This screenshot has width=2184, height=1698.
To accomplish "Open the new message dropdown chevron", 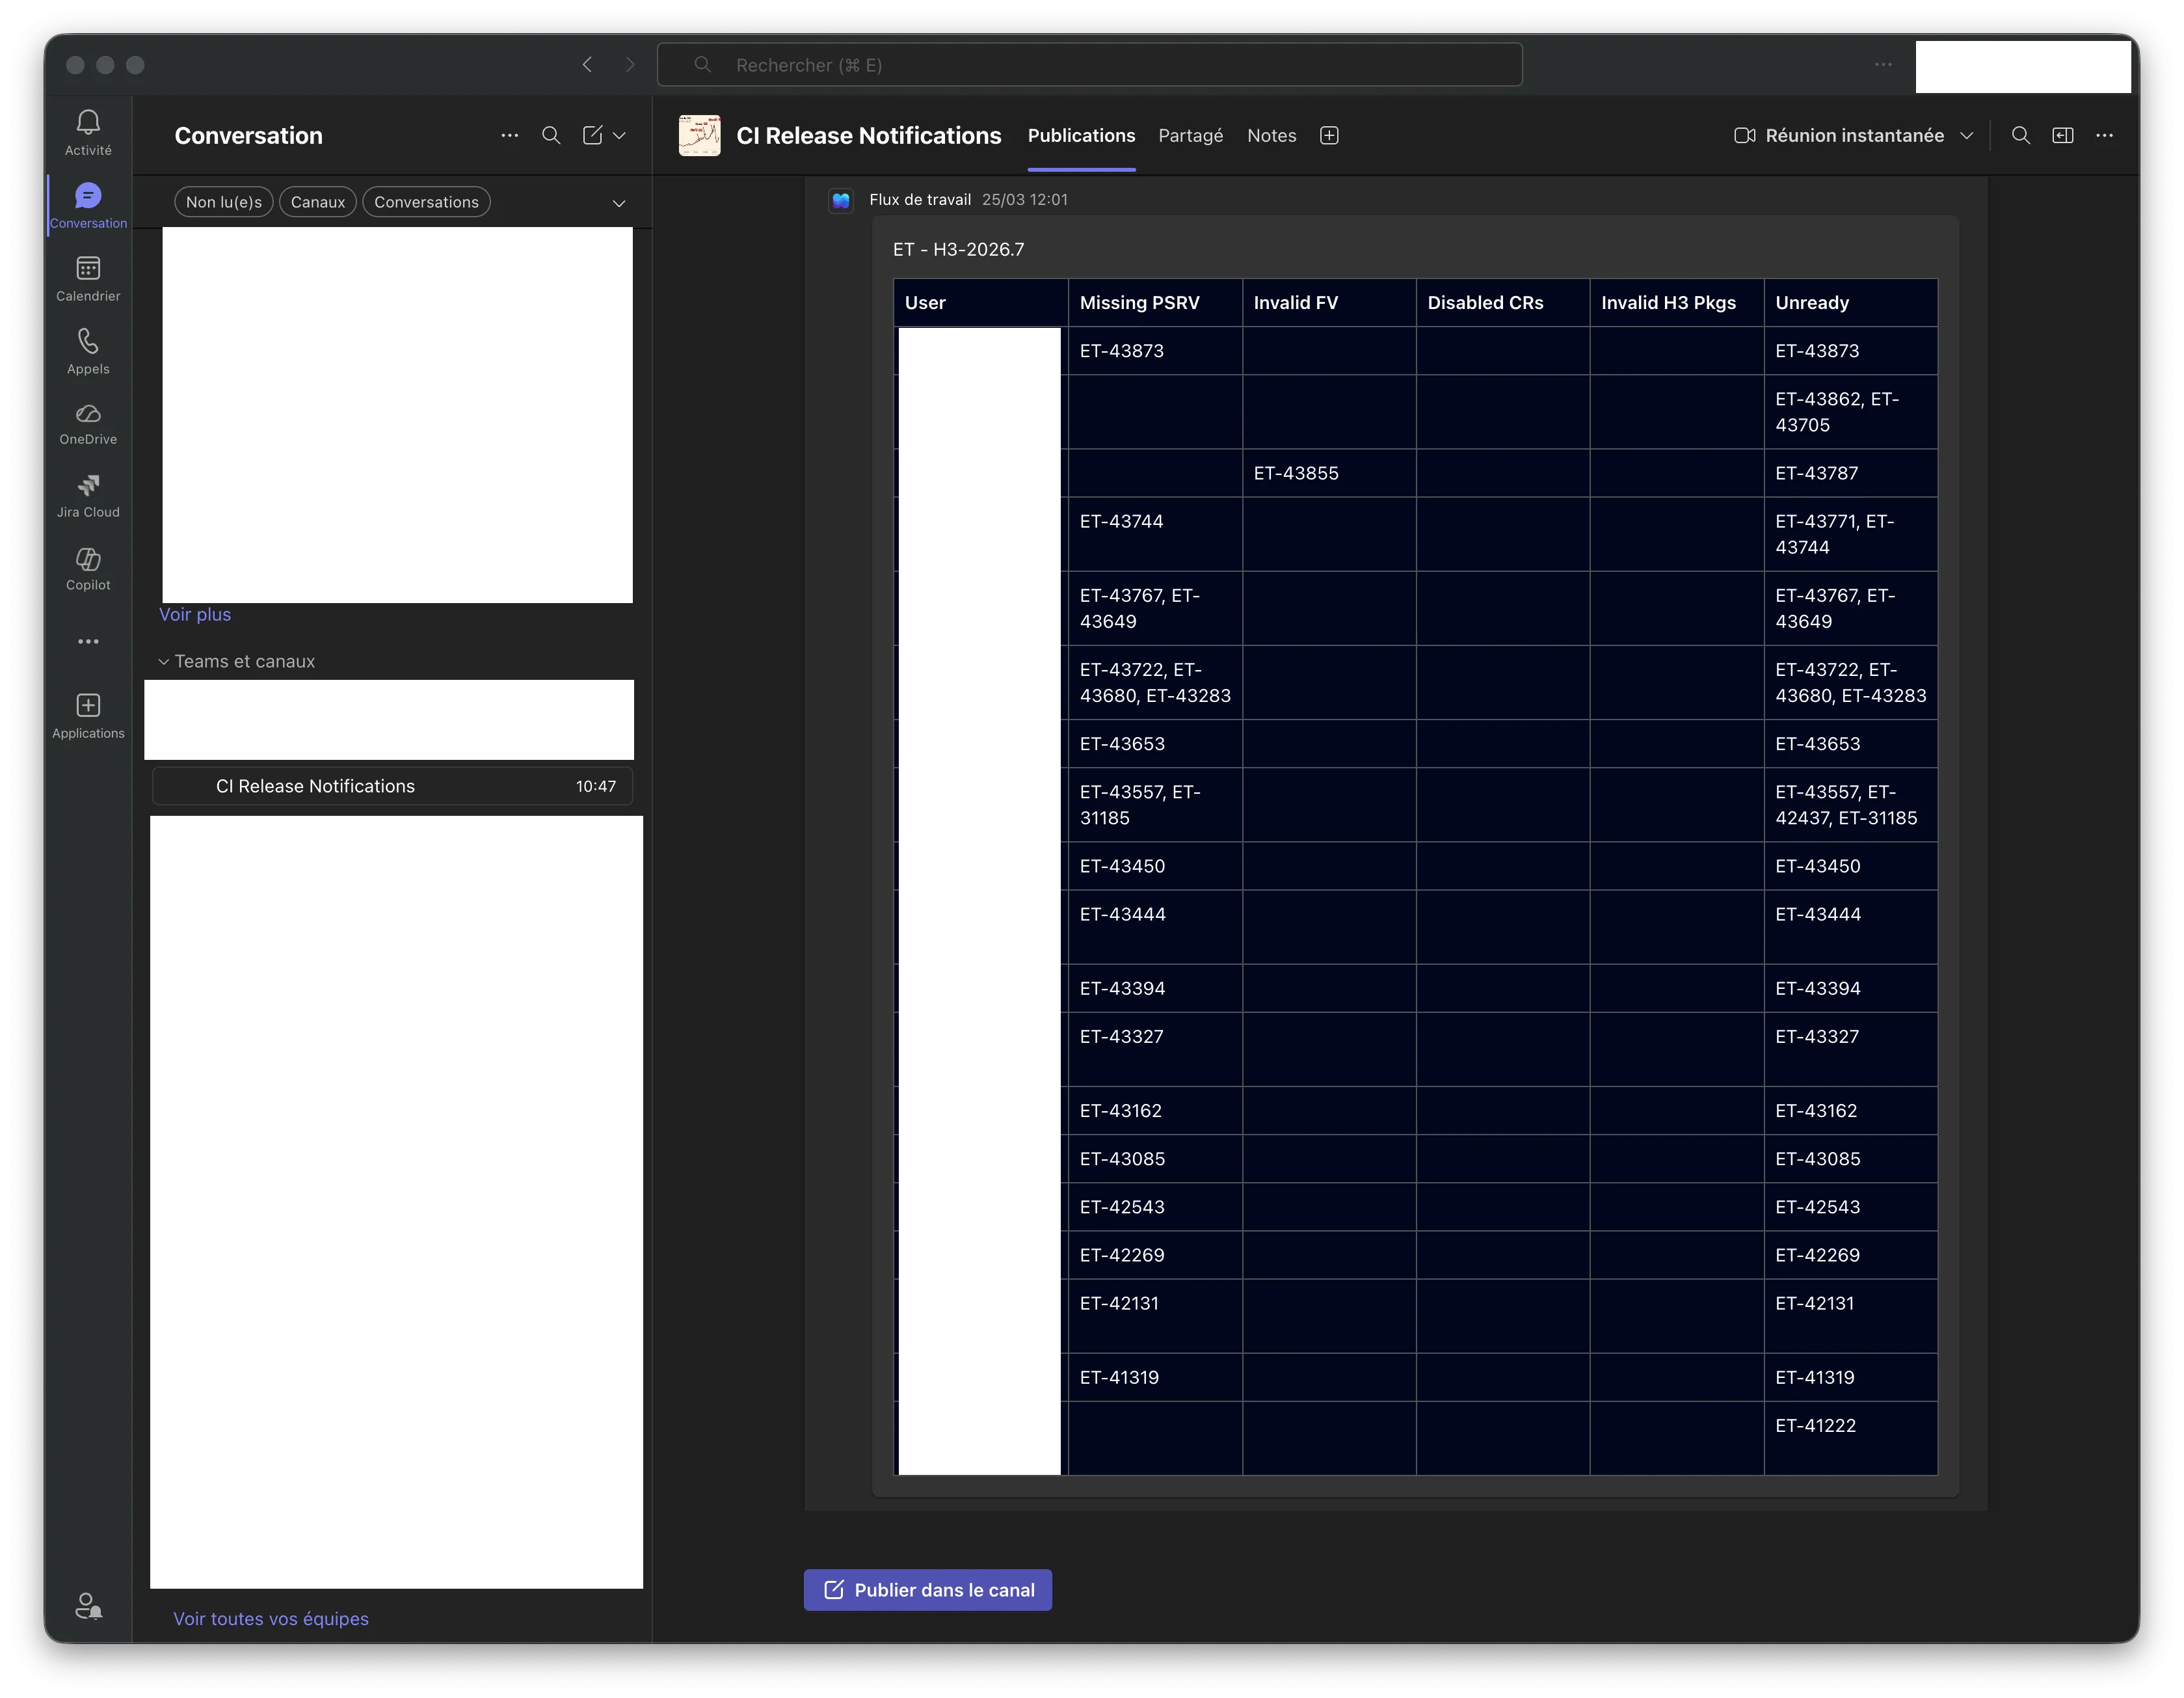I will [x=619, y=136].
